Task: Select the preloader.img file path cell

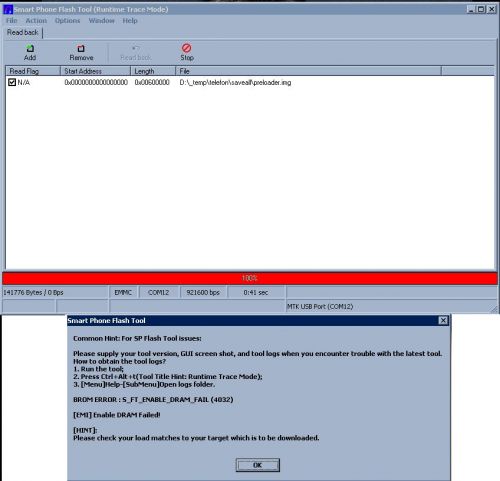Action: point(235,82)
